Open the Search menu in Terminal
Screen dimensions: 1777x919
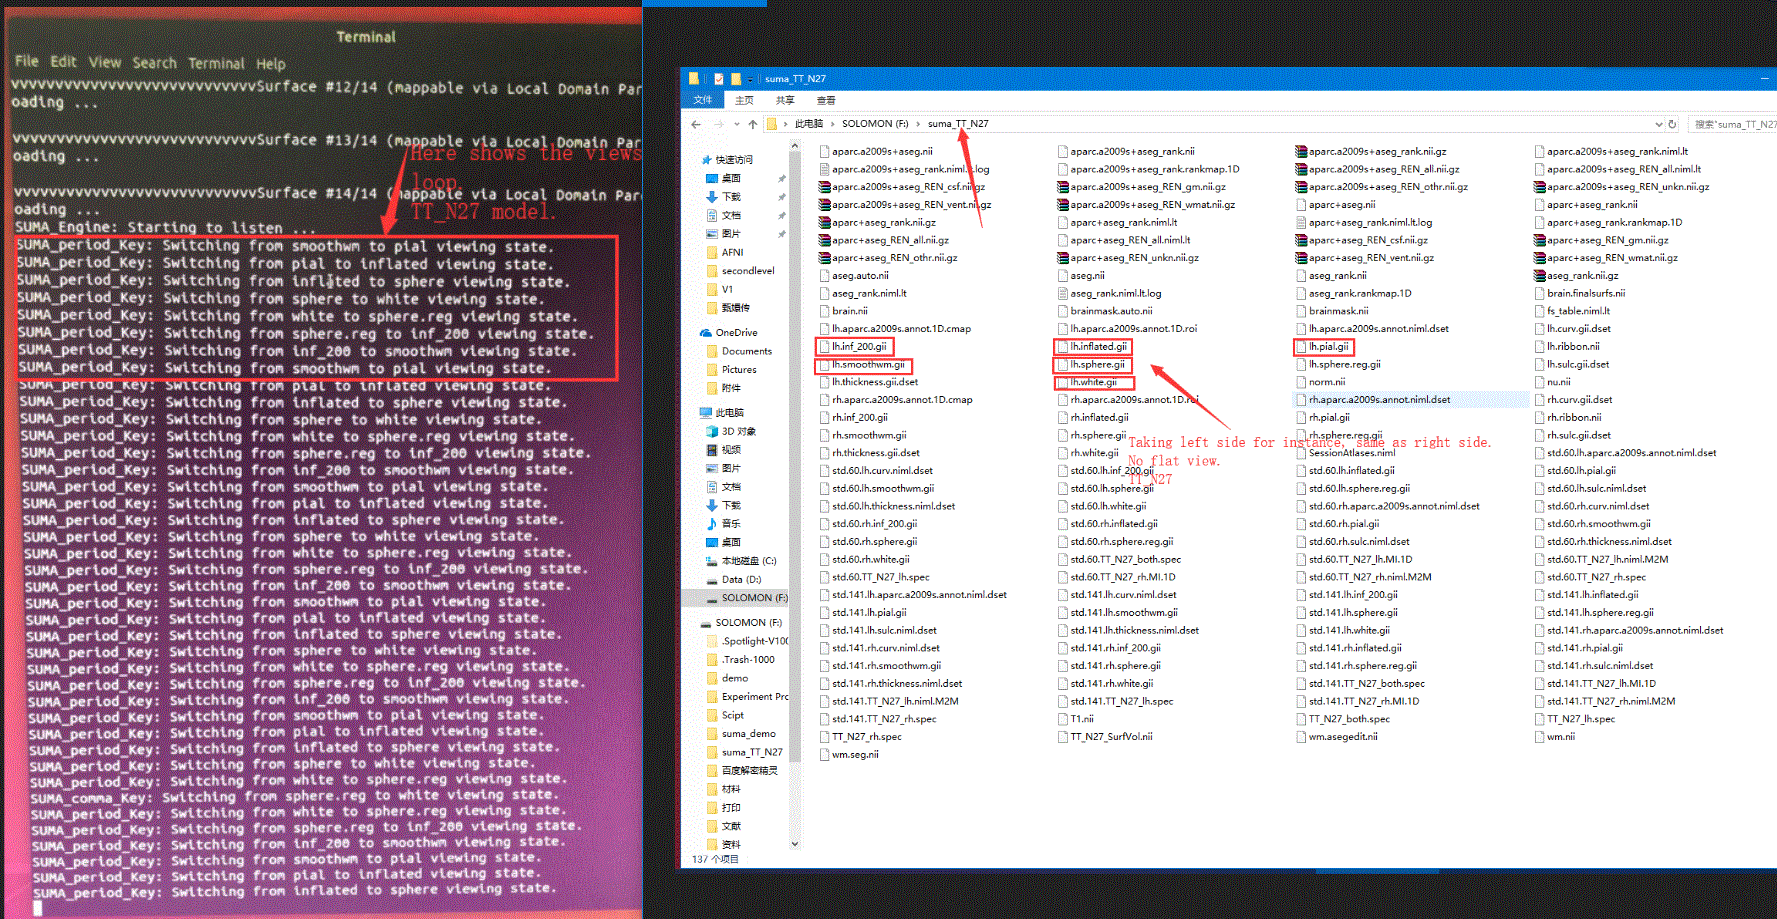tap(154, 63)
